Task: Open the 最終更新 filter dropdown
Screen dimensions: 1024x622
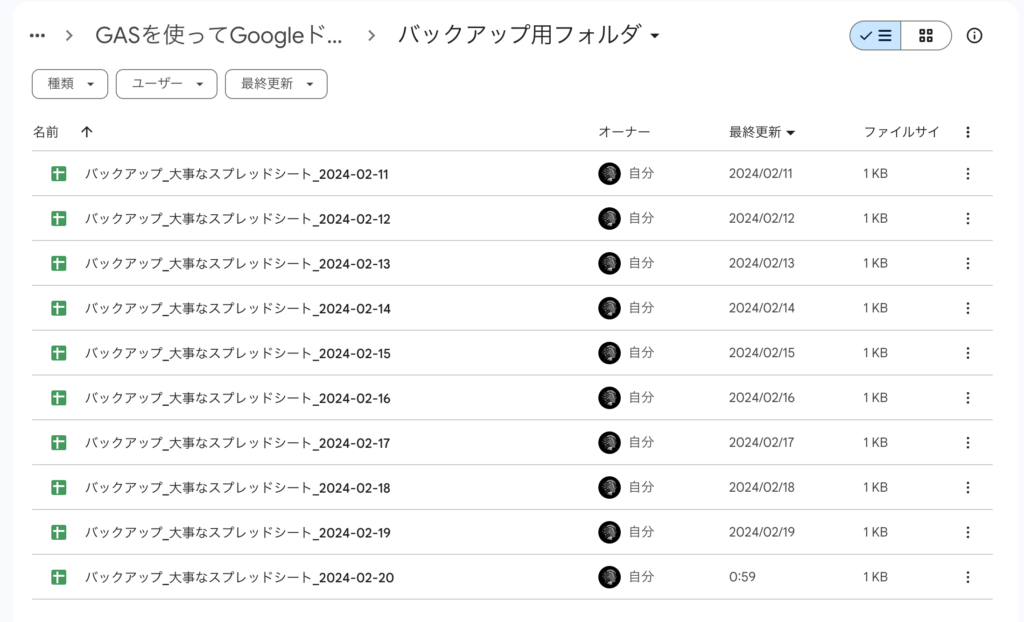Action: click(276, 84)
